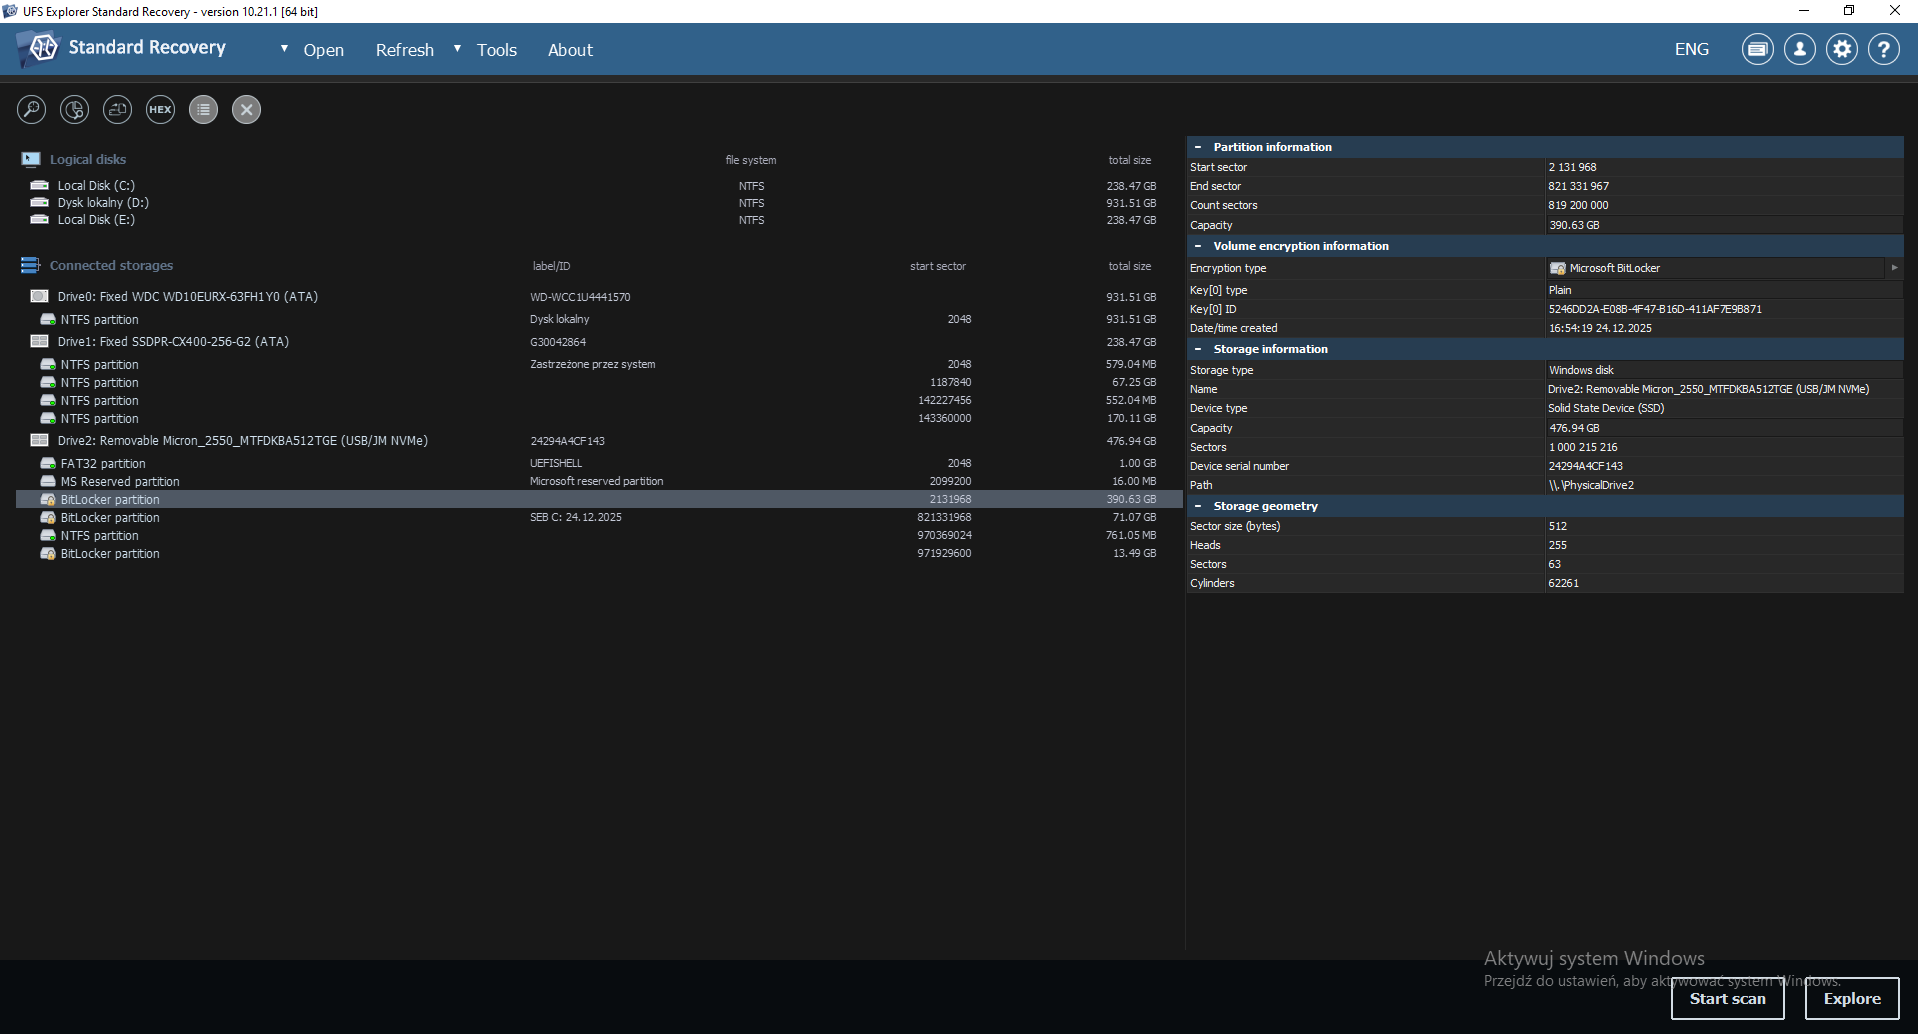
Task: Click the Dysk lokalny (D:) drive icon
Action: [x=40, y=203]
